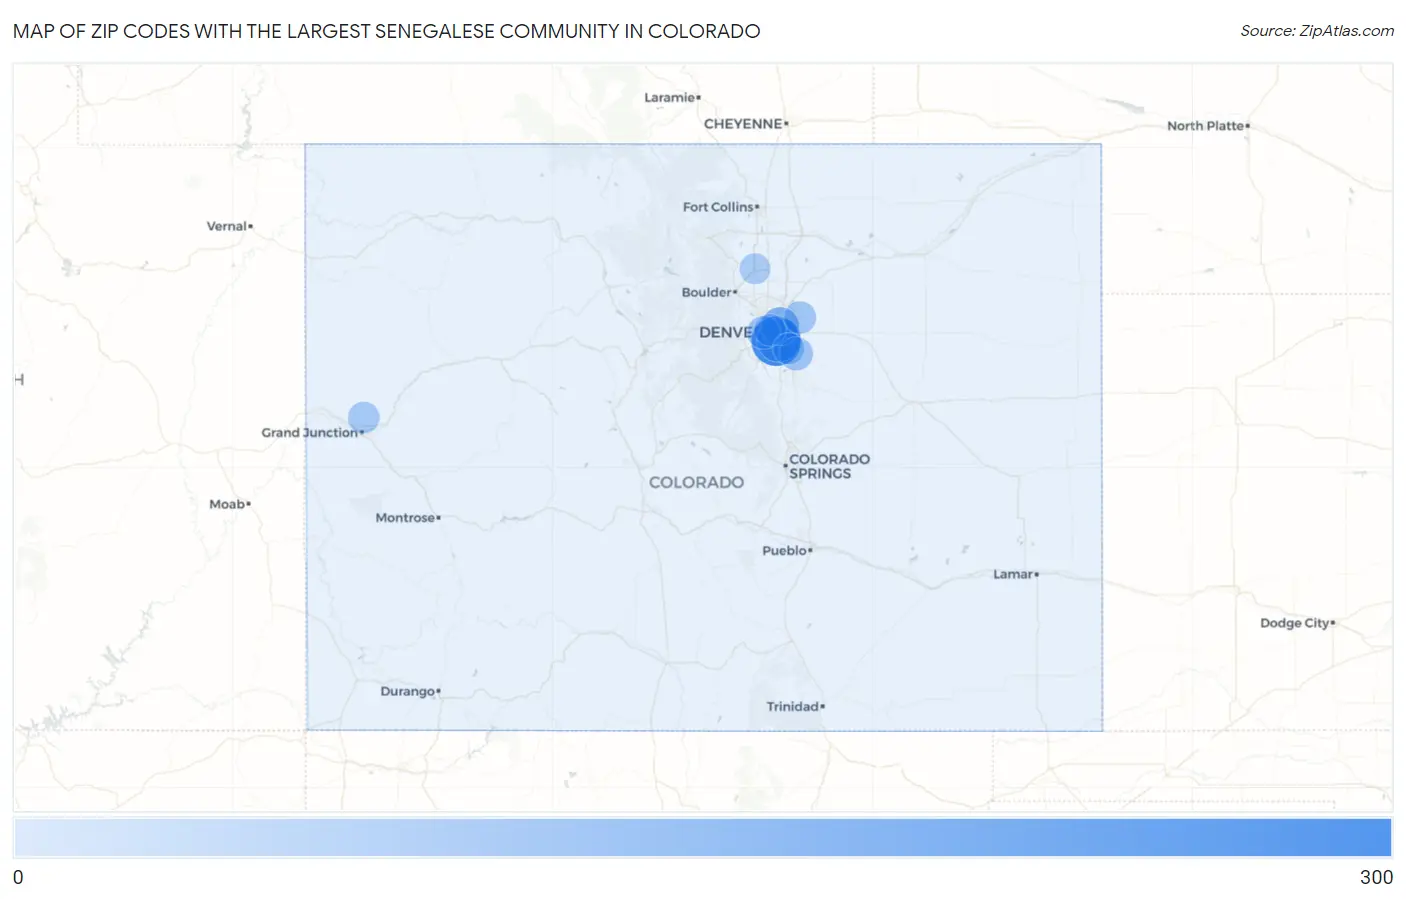Select the large dark Denver bubble
1406x899 pixels.
click(x=775, y=340)
